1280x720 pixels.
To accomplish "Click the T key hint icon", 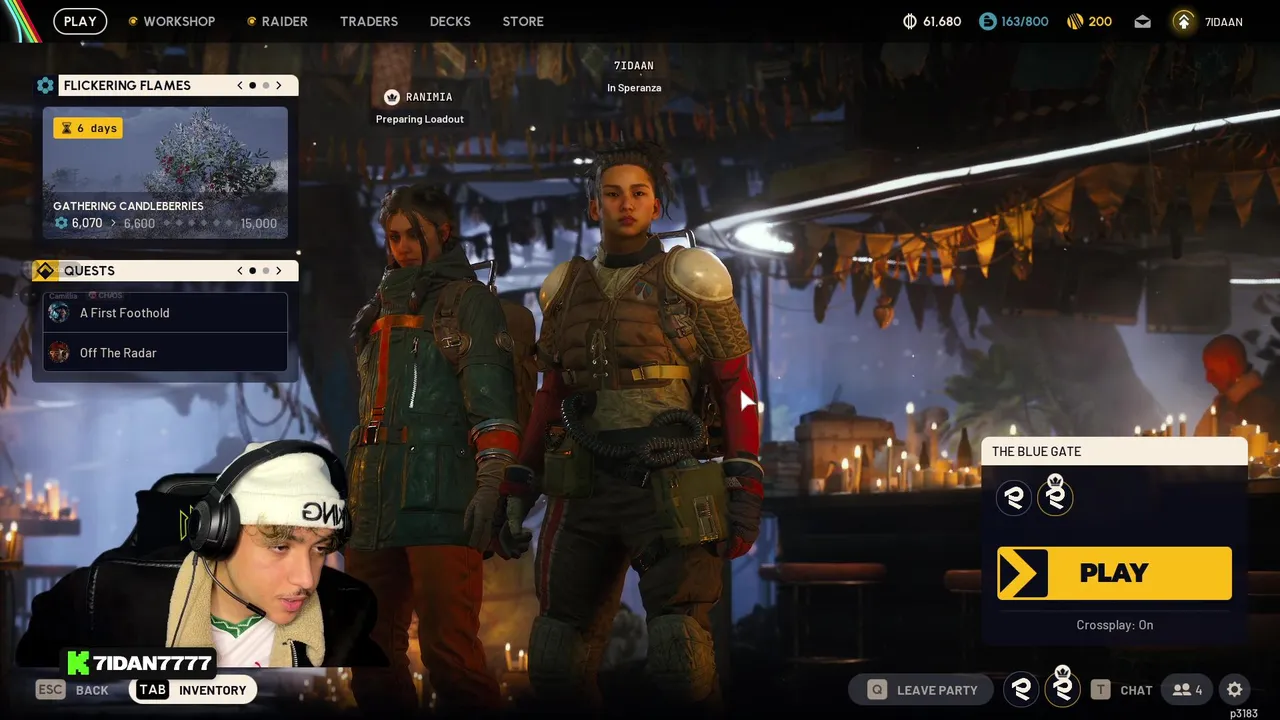I will pyautogui.click(x=1100, y=690).
